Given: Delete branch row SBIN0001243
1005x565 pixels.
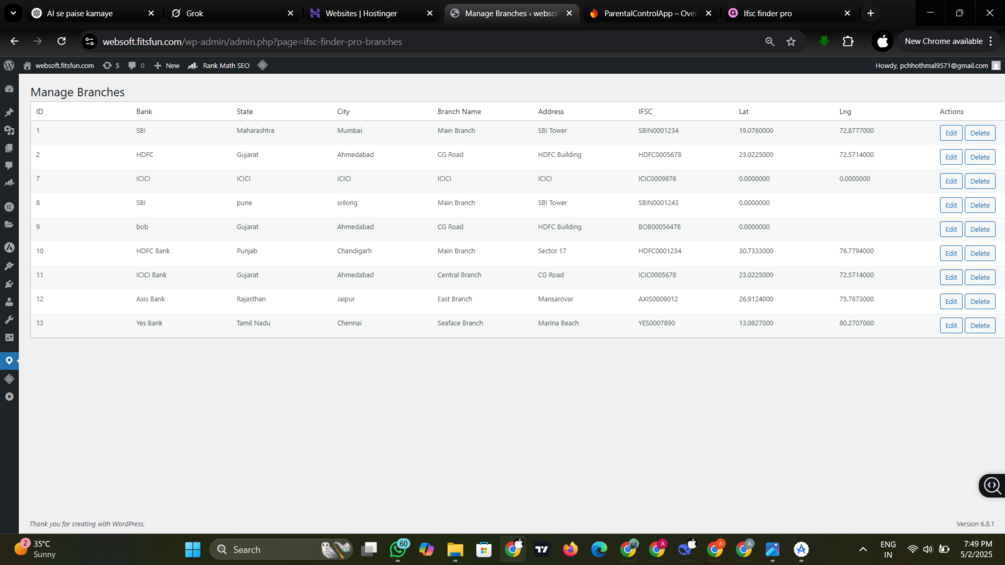Looking at the screenshot, I should tap(979, 205).
